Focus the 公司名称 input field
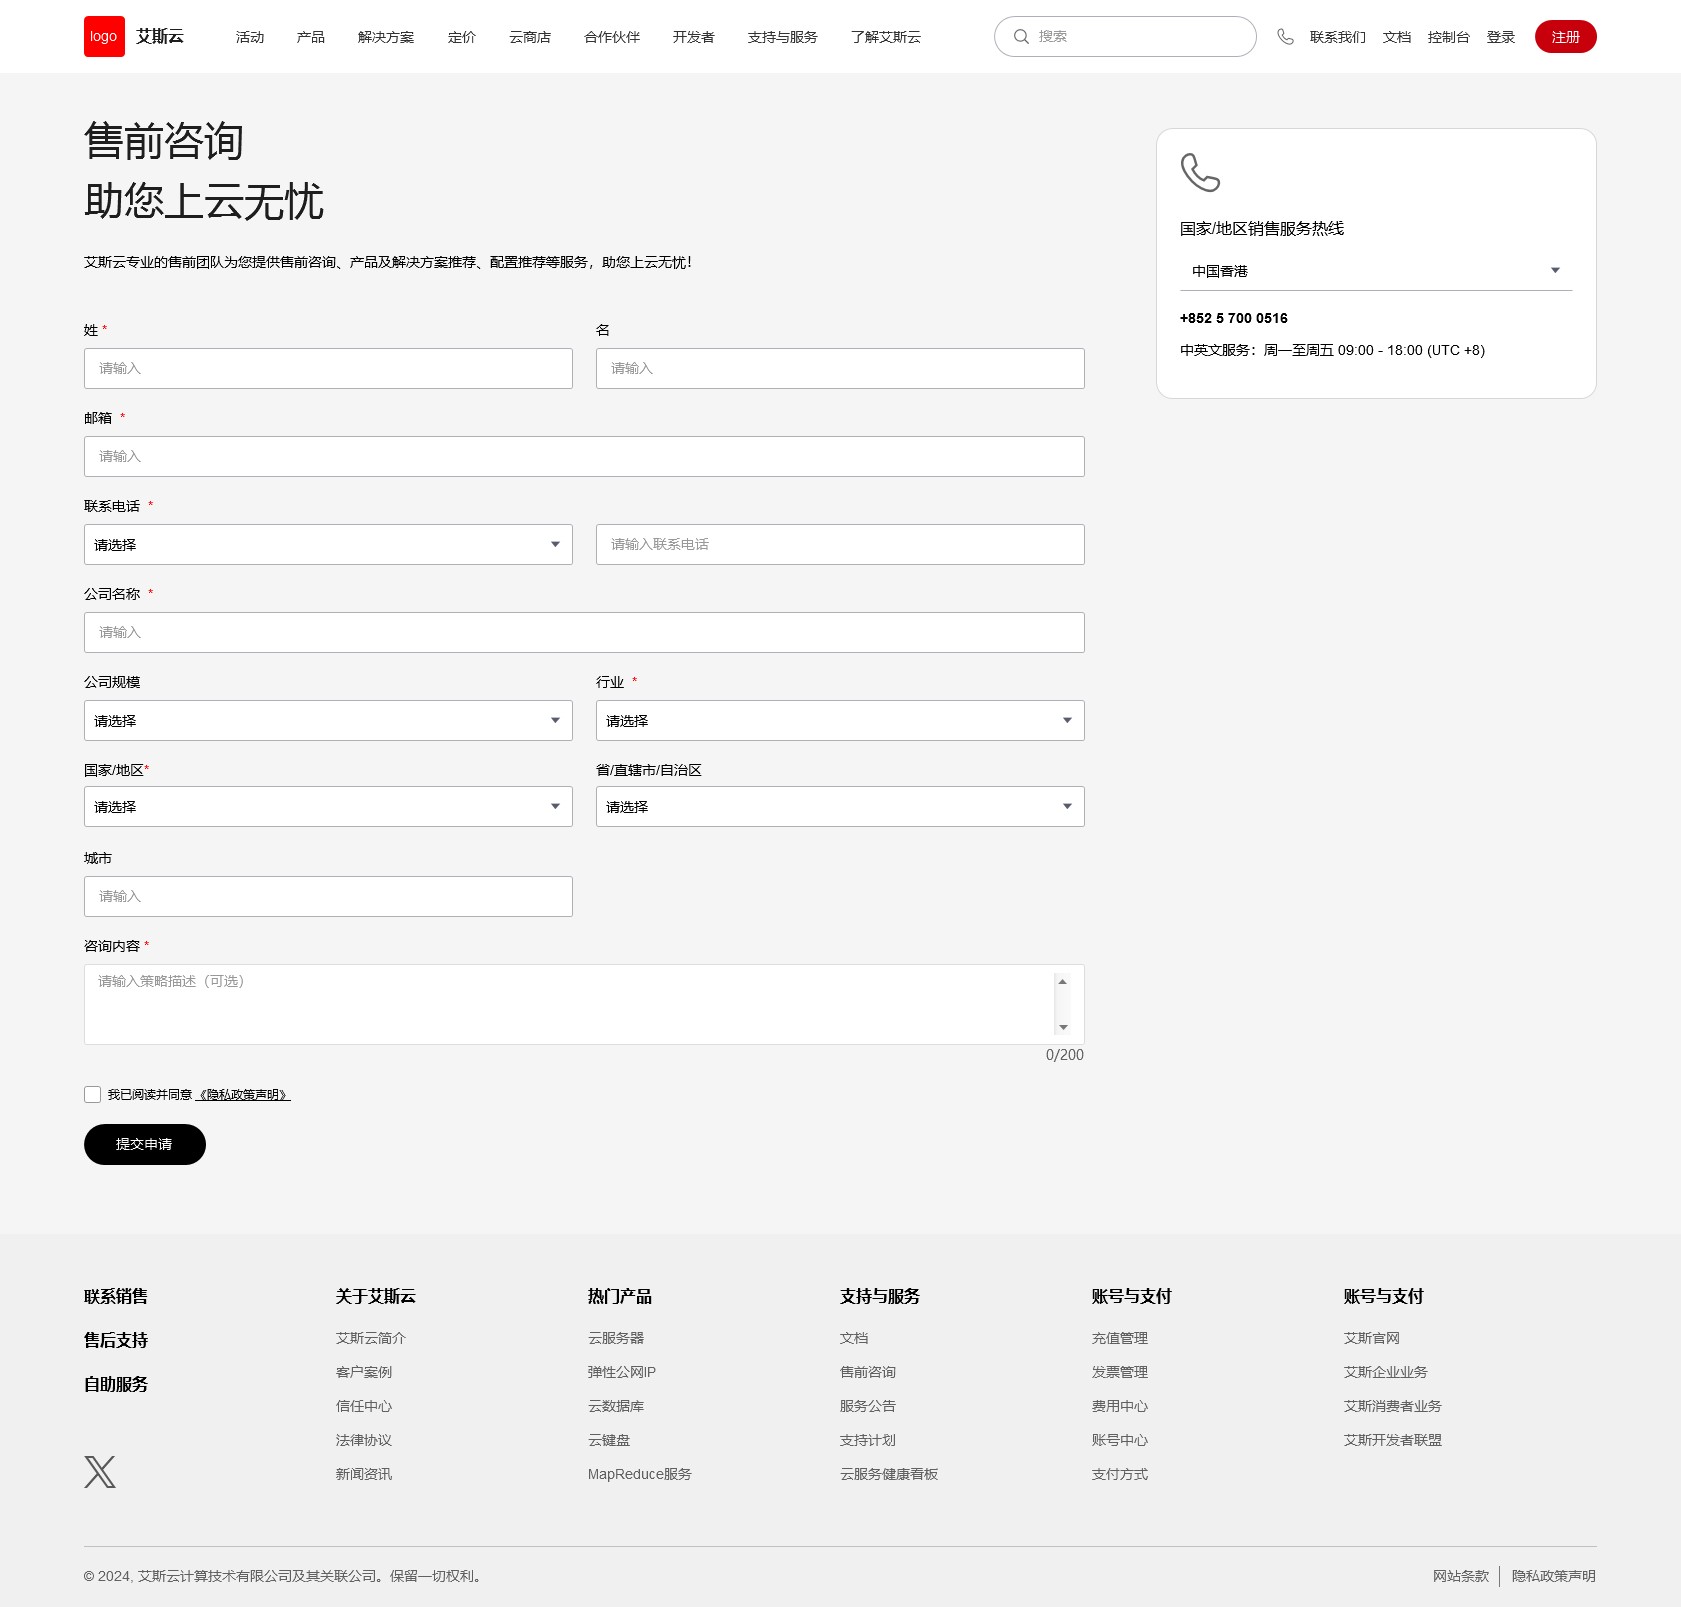Image resolution: width=1681 pixels, height=1607 pixels. (x=584, y=632)
